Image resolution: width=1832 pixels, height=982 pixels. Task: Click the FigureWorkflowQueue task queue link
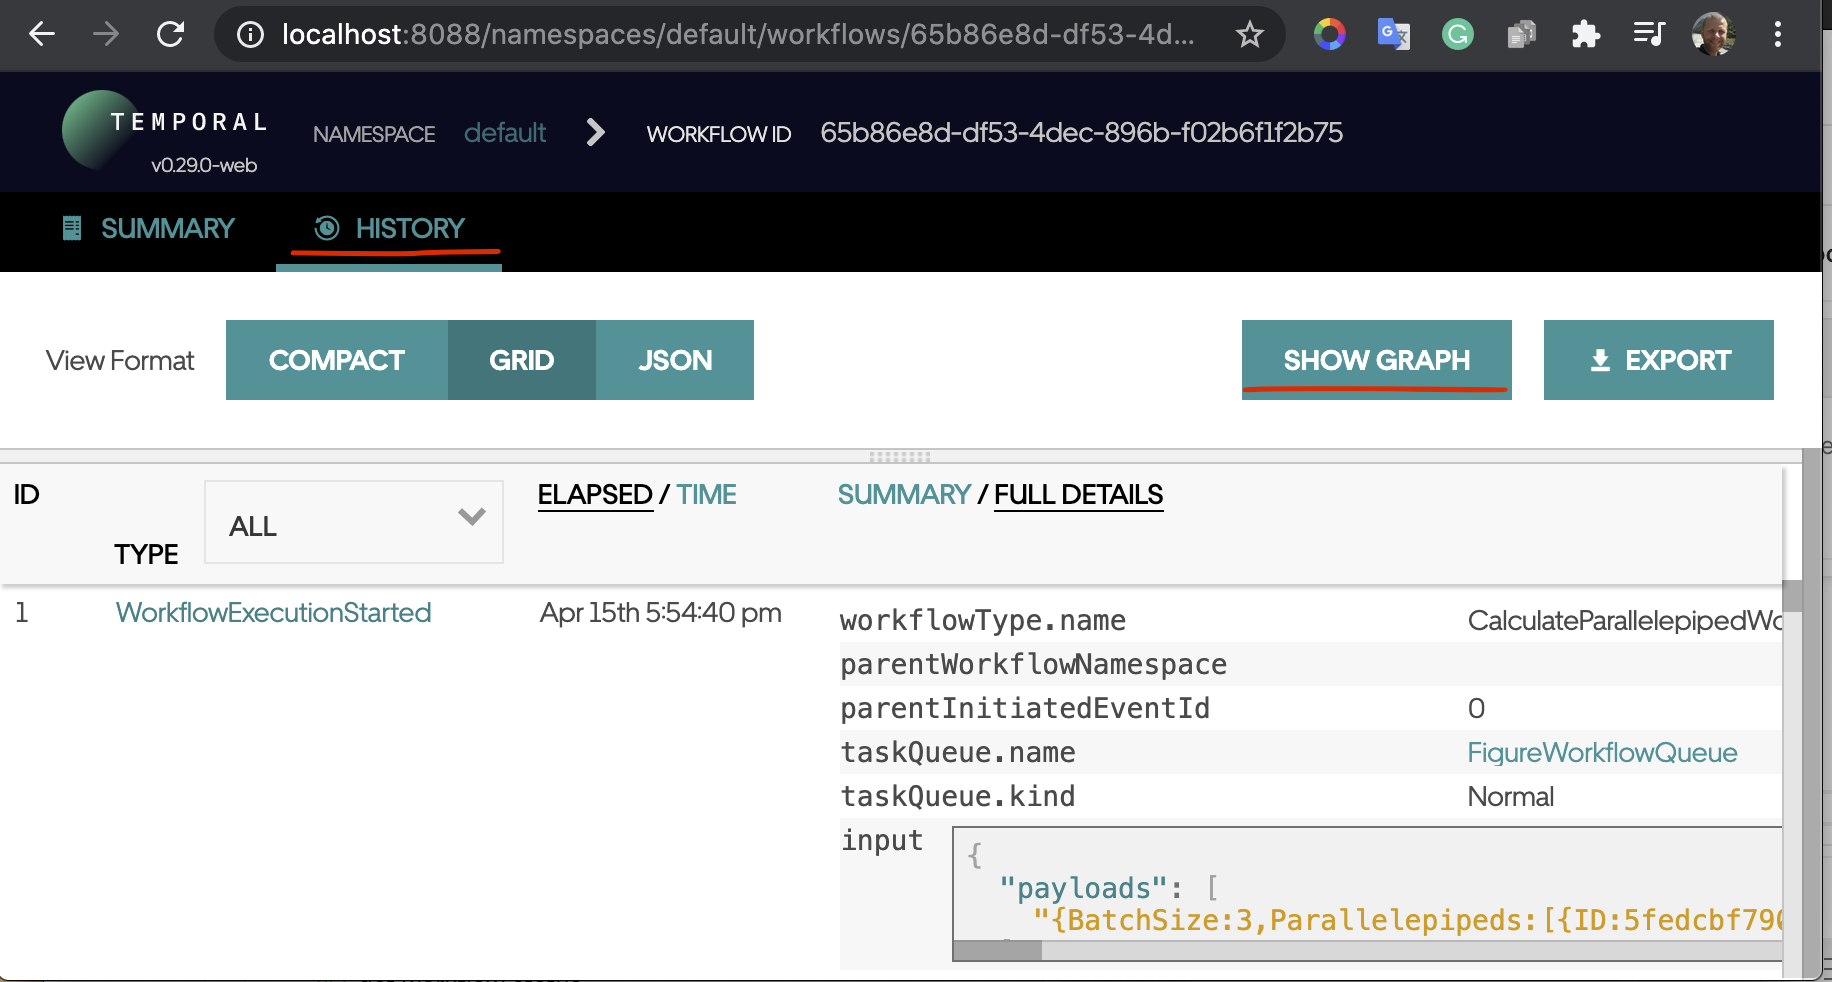[1601, 753]
